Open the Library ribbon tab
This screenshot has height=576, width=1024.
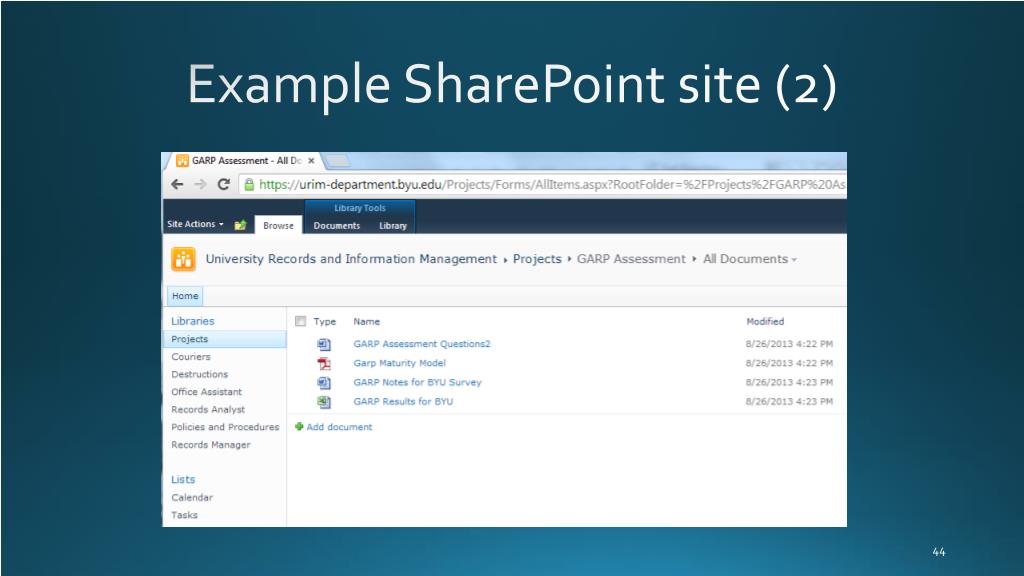tap(392, 225)
